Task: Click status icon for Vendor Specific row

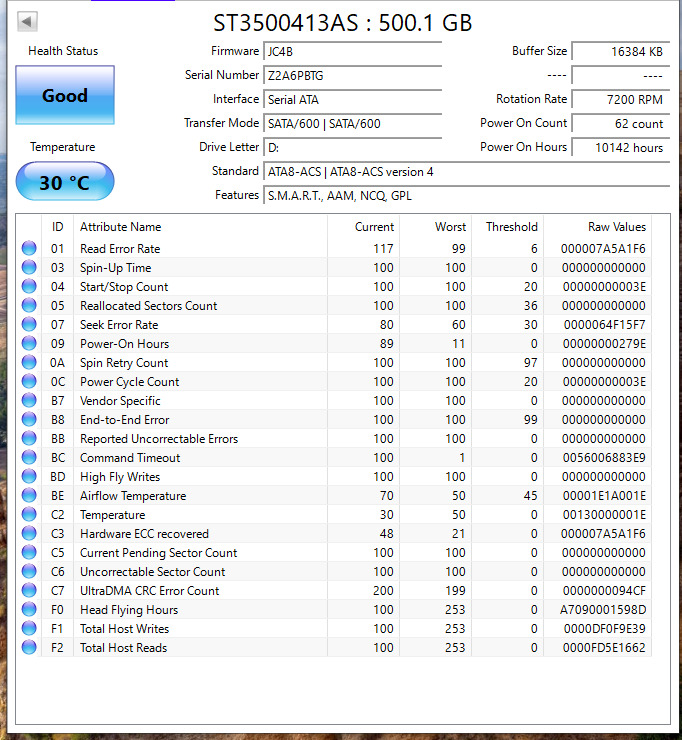Action: tap(29, 400)
